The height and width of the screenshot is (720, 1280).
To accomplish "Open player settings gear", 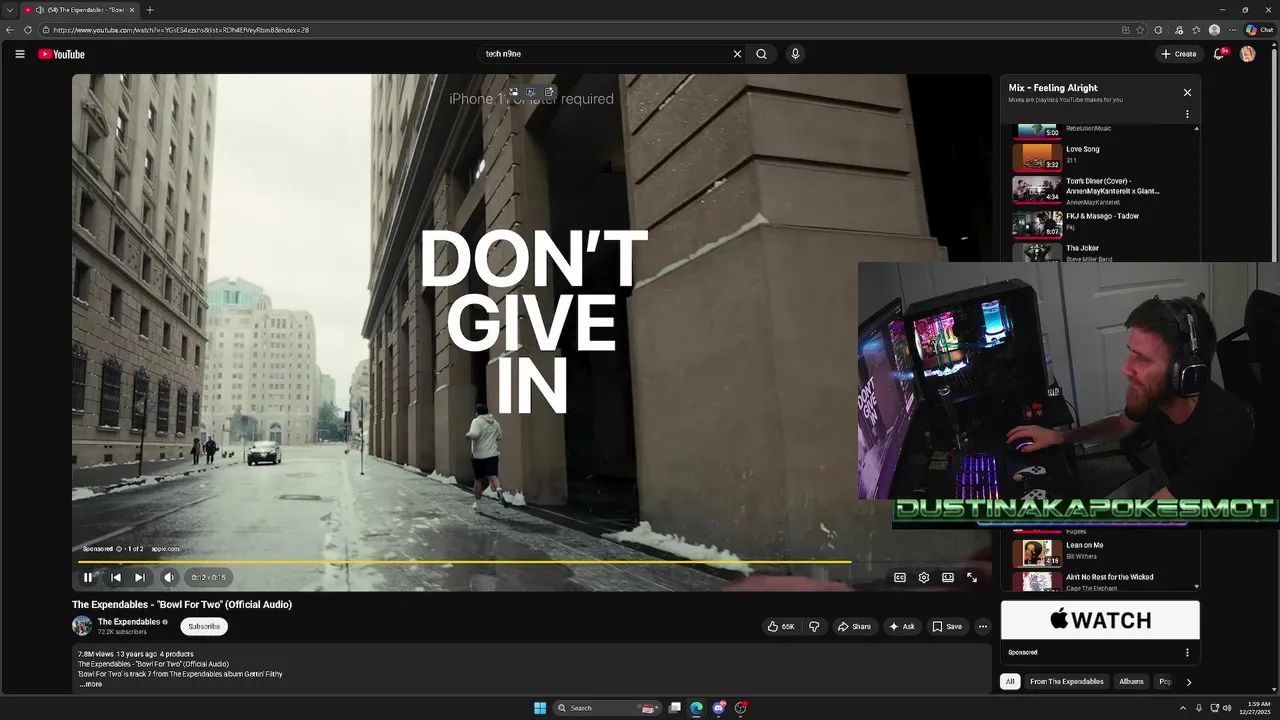I will coord(924,577).
